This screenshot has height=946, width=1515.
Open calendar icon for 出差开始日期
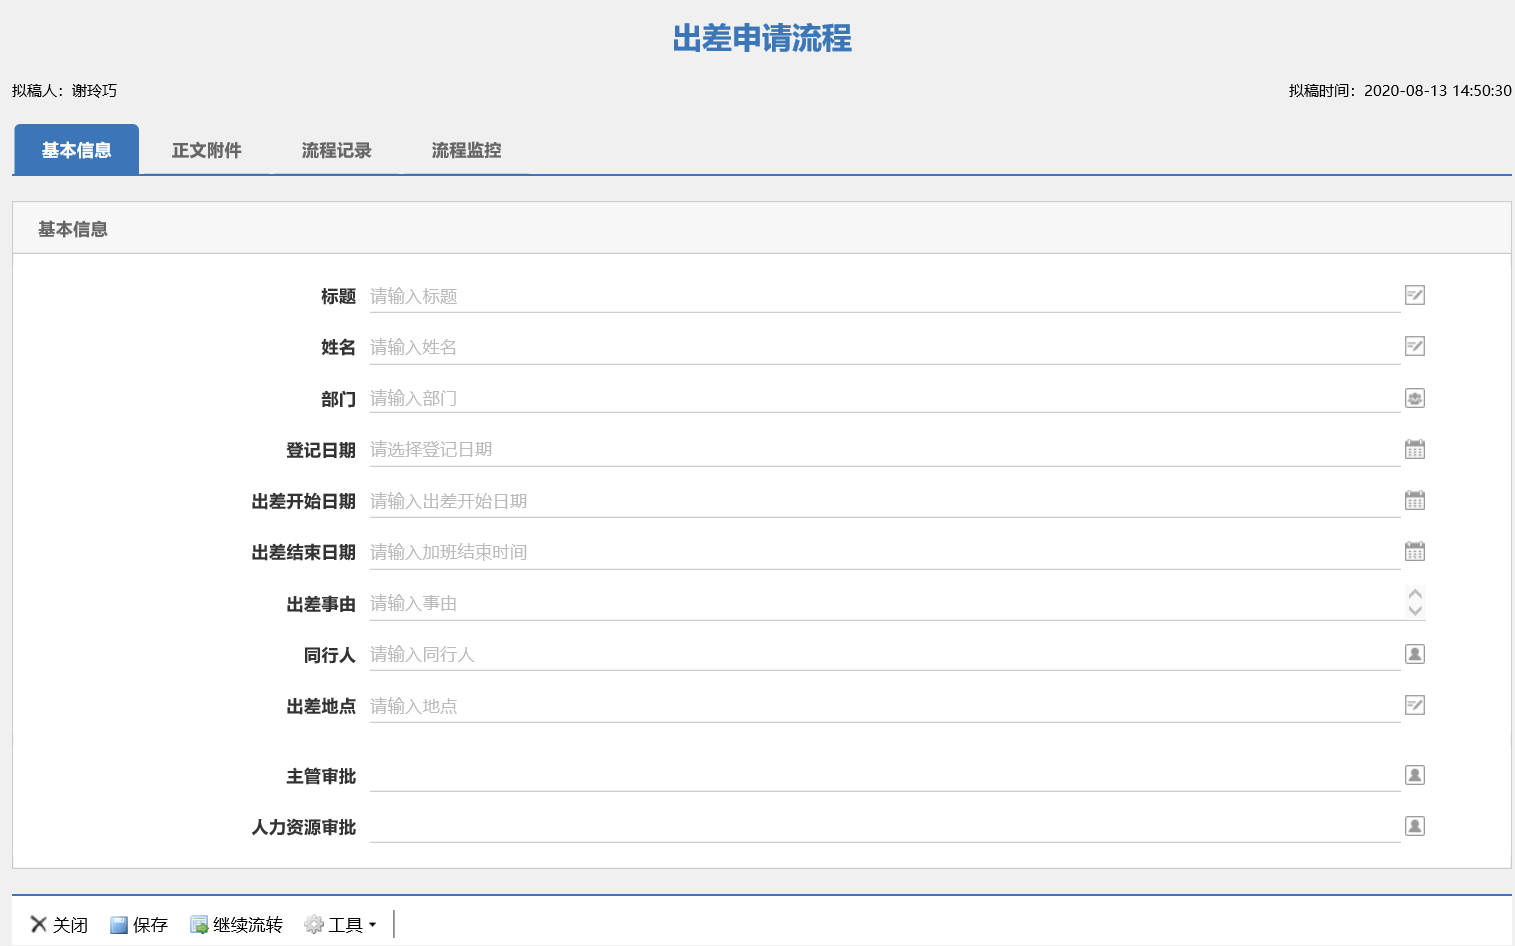[1414, 500]
